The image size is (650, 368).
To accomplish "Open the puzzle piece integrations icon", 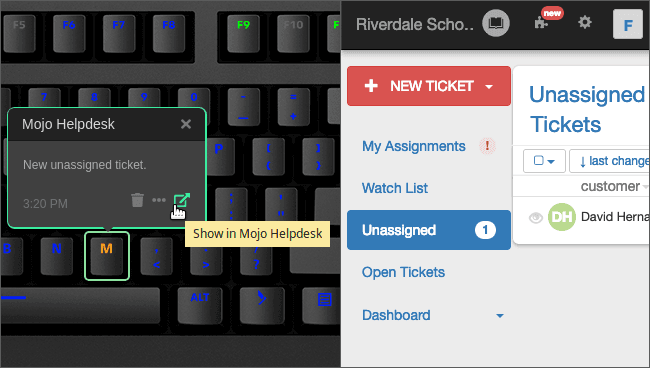I will (541, 22).
